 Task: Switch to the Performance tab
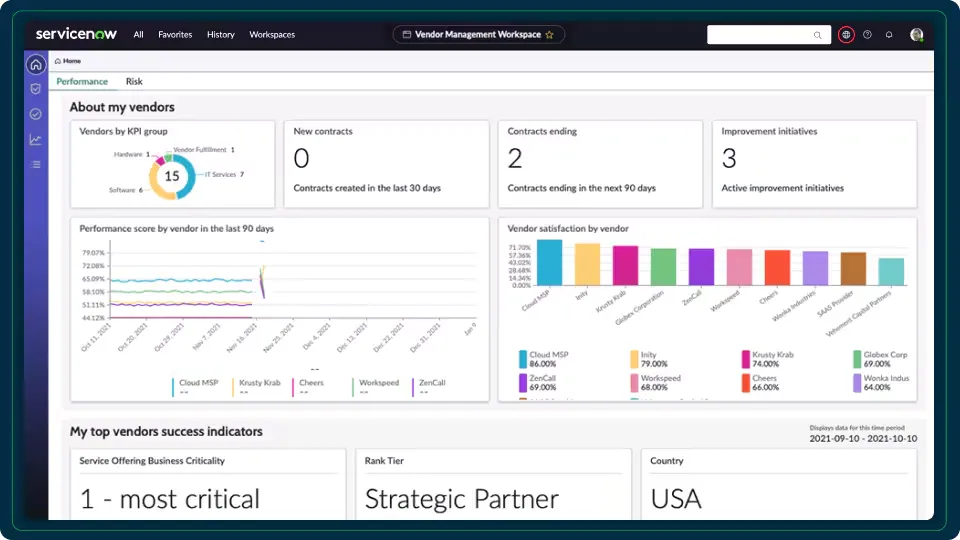tap(82, 81)
